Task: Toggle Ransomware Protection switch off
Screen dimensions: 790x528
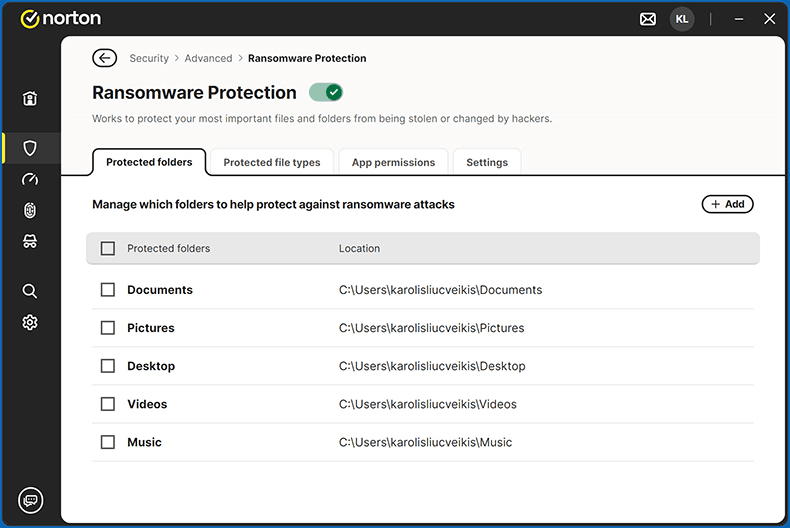Action: click(326, 92)
